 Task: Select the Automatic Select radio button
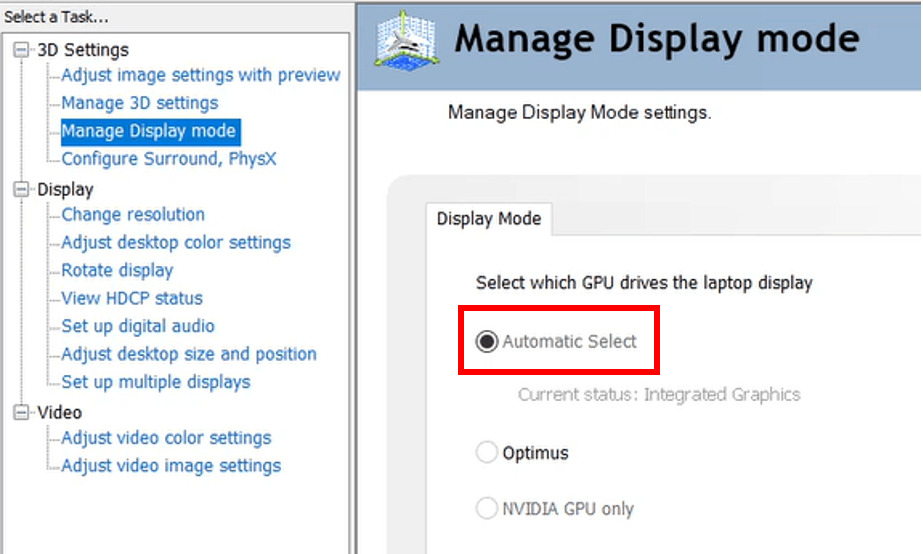coord(487,342)
